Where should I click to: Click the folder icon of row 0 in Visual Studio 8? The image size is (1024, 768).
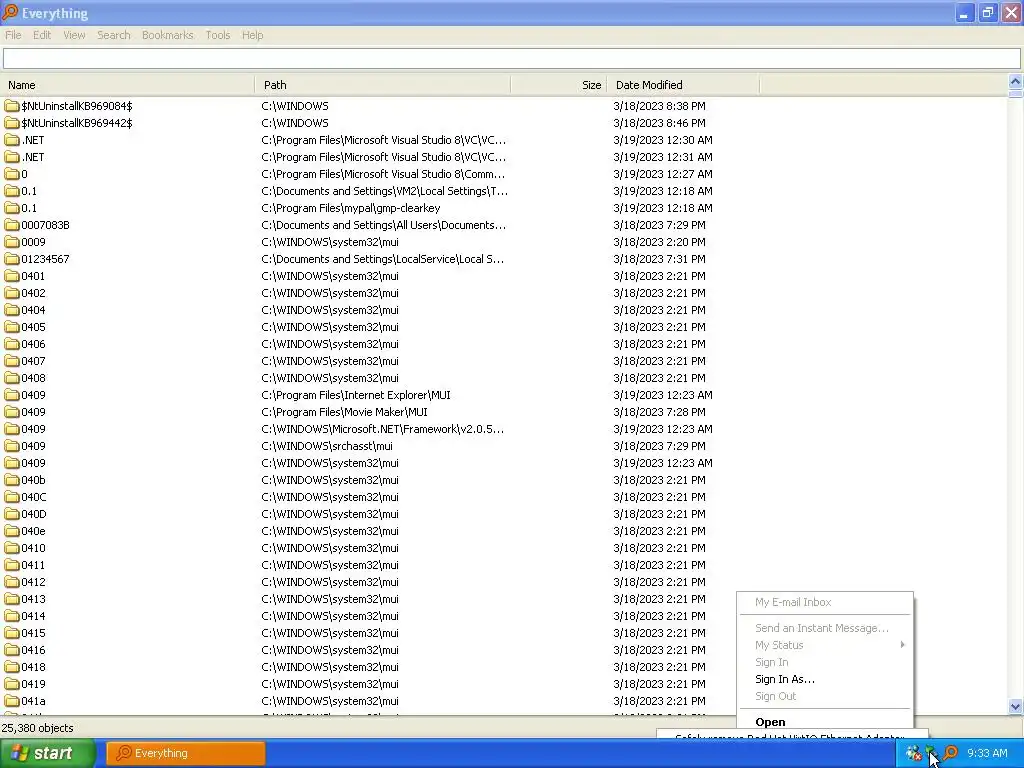point(12,174)
